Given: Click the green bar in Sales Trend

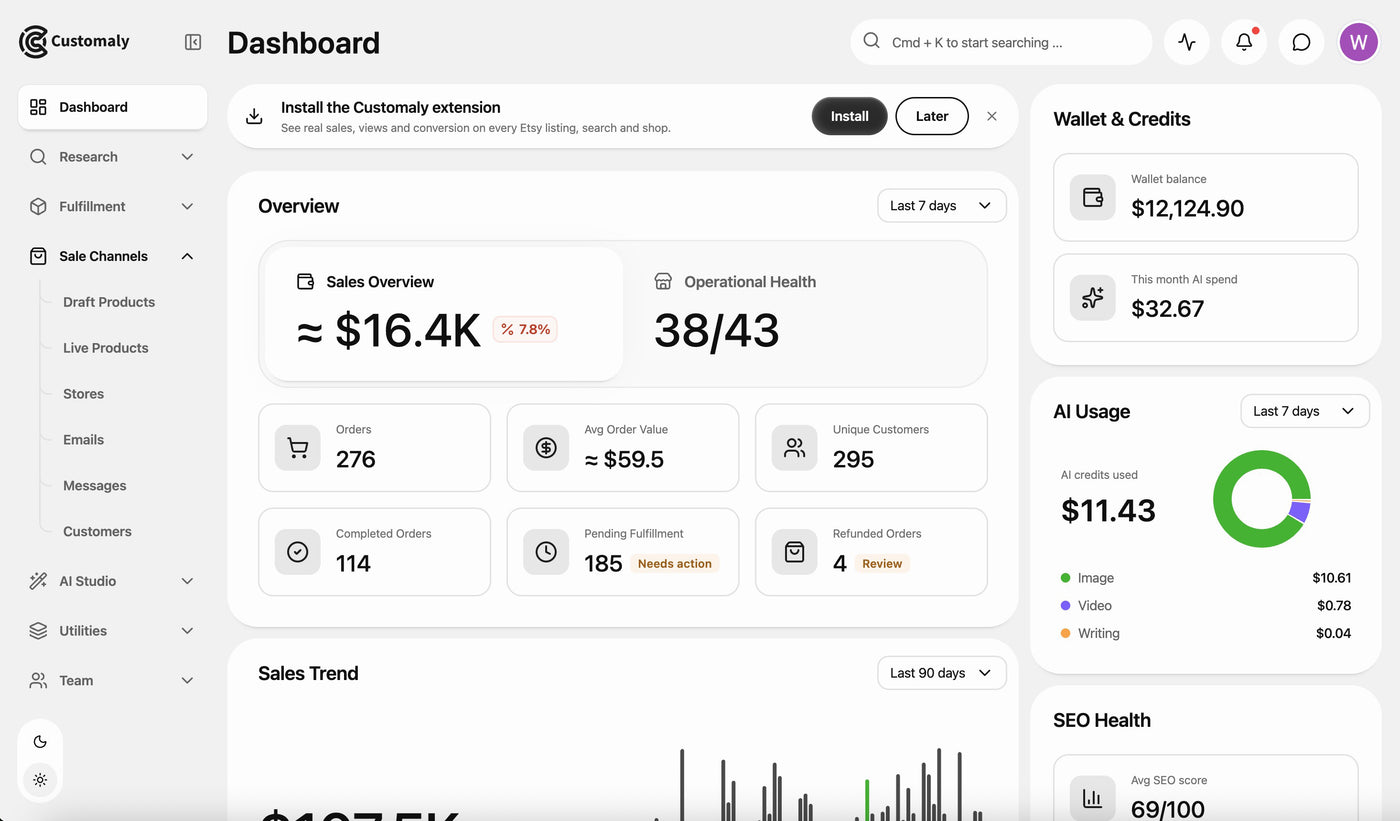Looking at the screenshot, I should (867, 800).
